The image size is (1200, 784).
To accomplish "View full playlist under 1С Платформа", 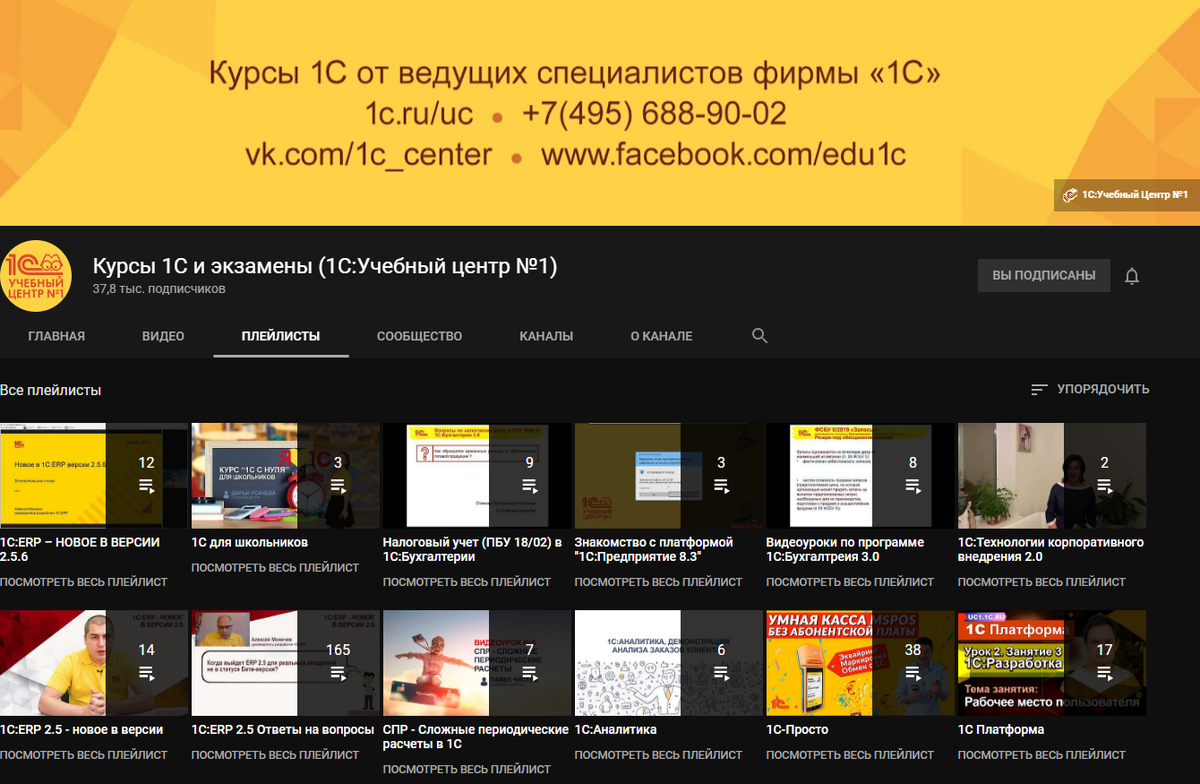I will [1042, 755].
